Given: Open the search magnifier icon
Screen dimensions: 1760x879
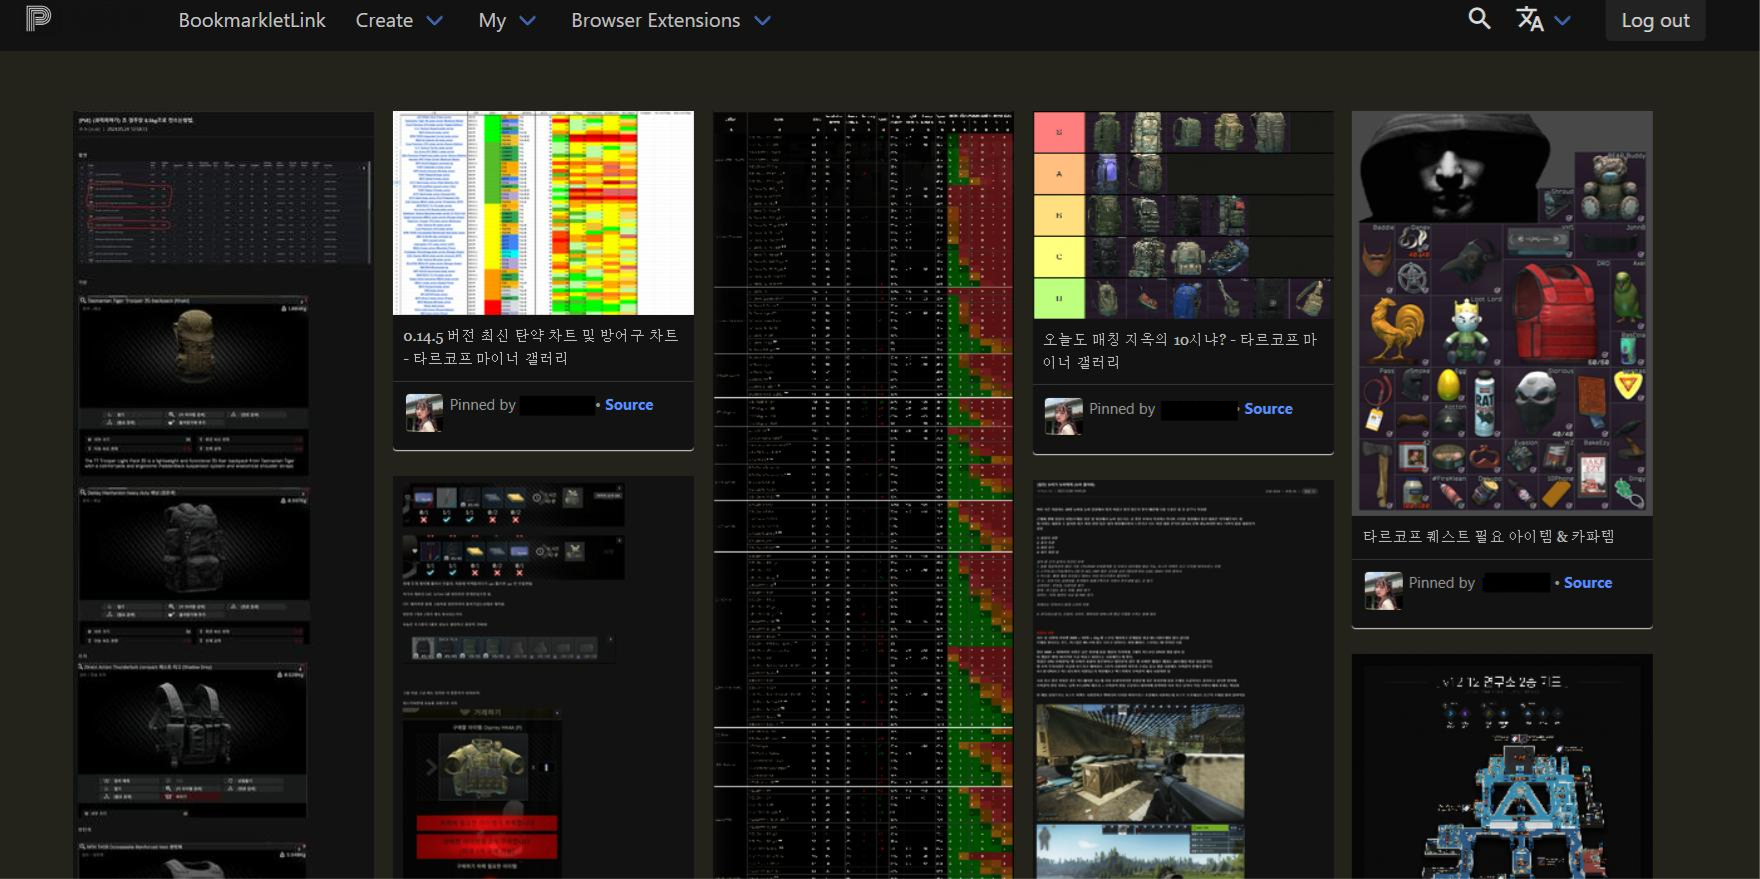Looking at the screenshot, I should 1479,19.
